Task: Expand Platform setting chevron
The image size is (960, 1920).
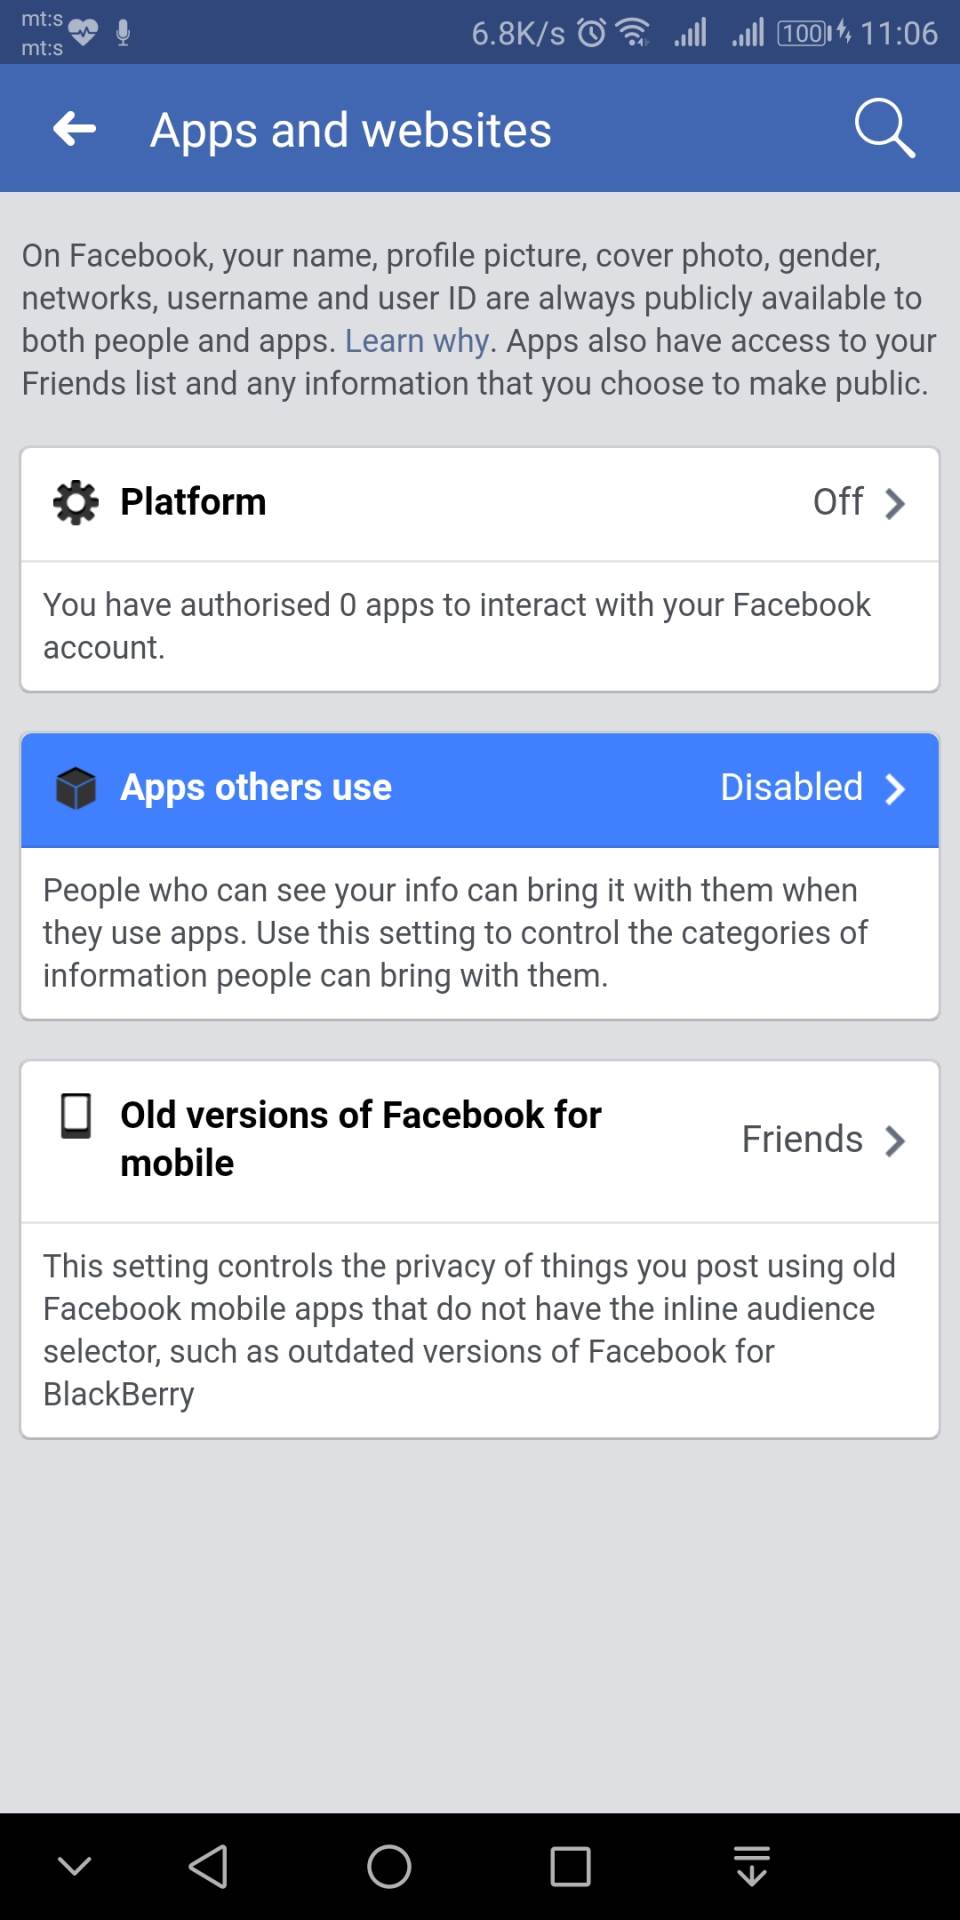Action: pos(895,503)
